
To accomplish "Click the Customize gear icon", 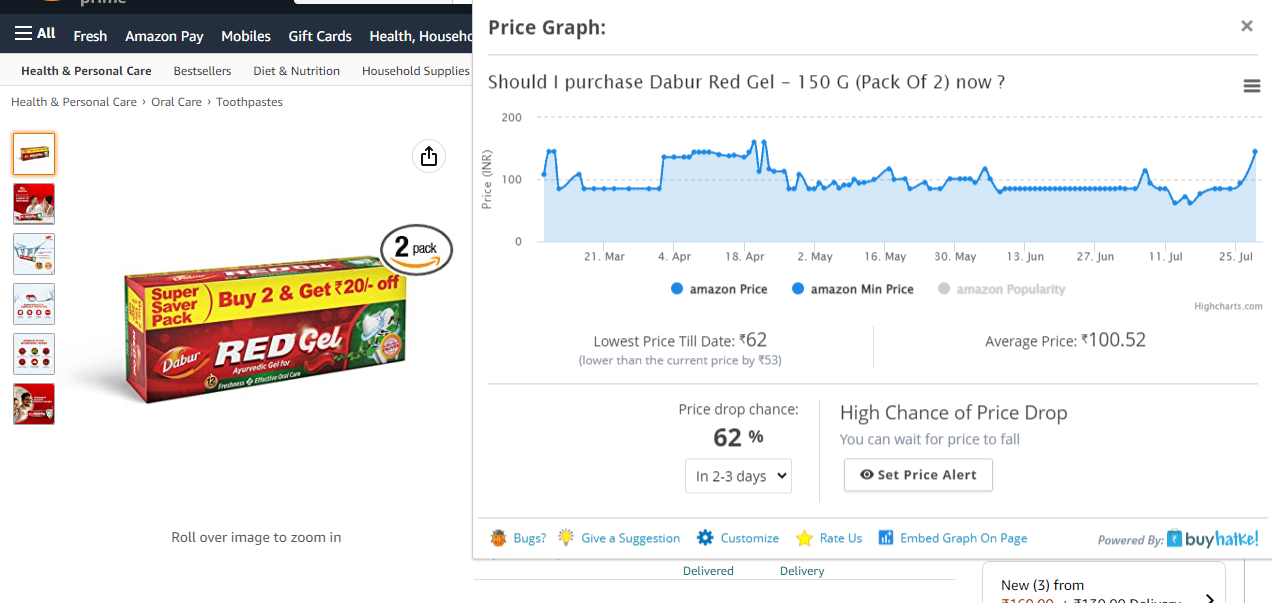I will 705,538.
